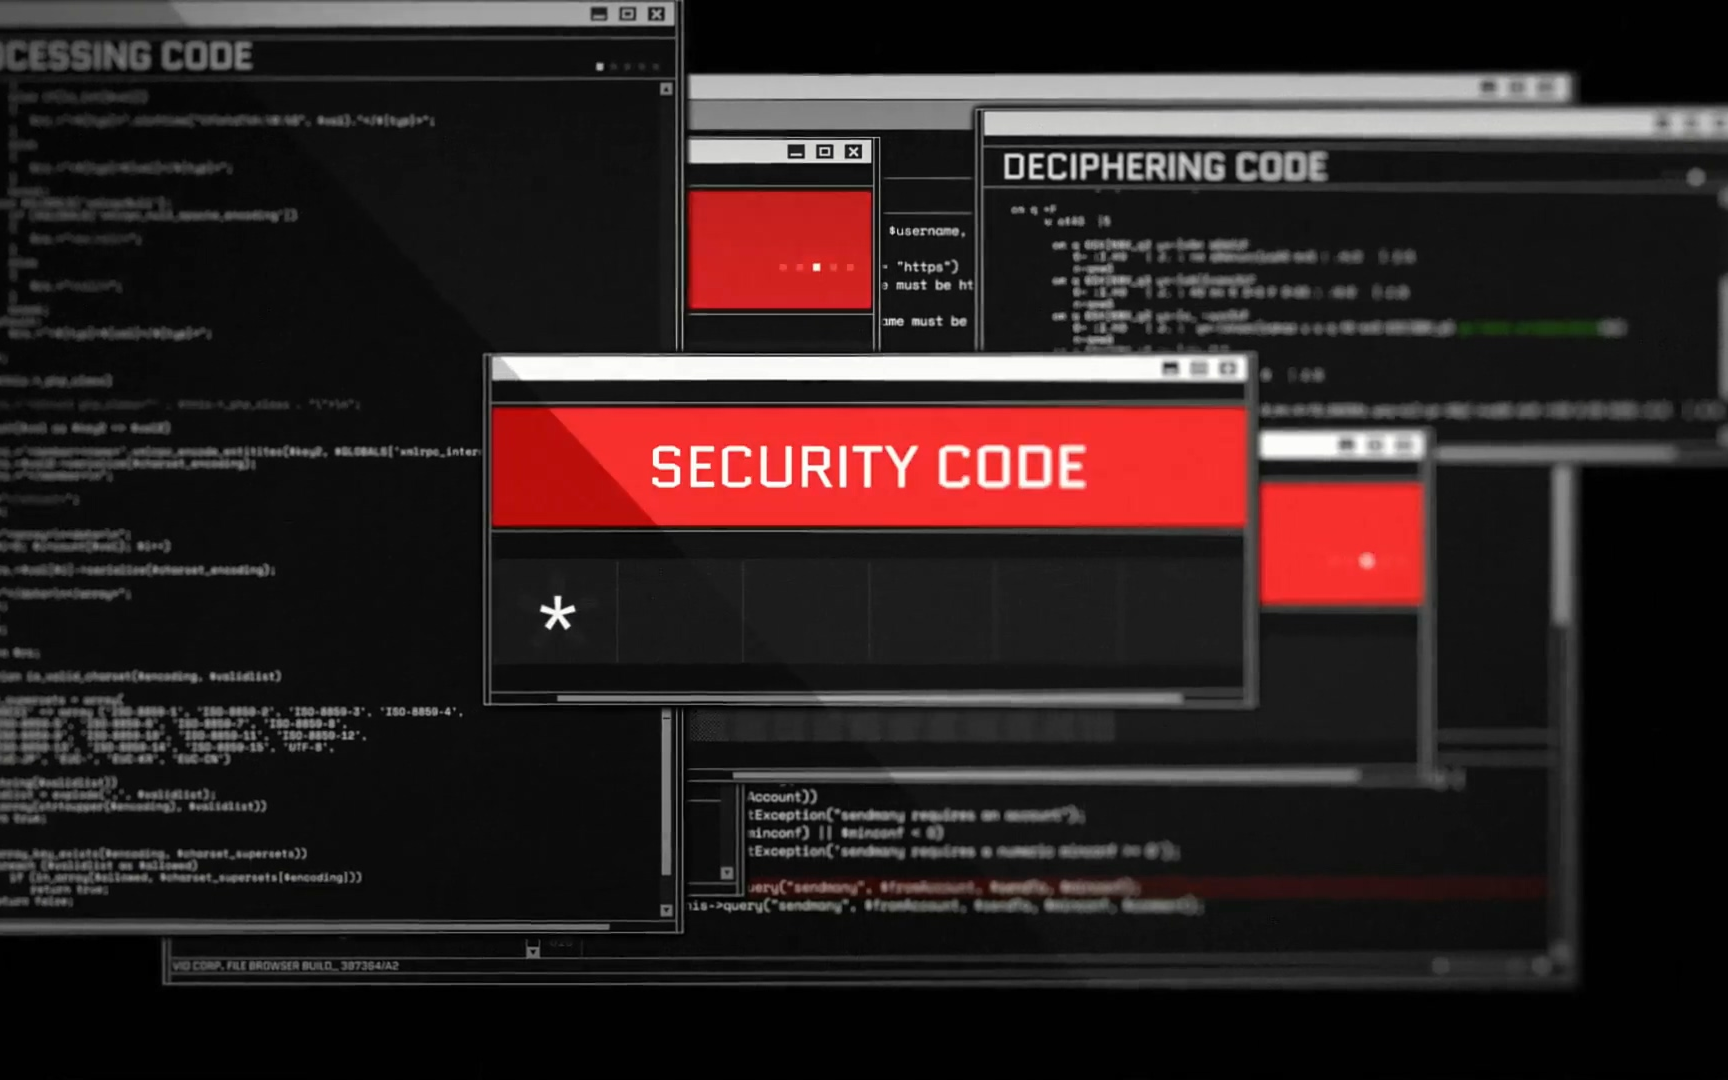The height and width of the screenshot is (1080, 1728).
Task: Maximize the large background file browser window
Action: [x=1517, y=88]
